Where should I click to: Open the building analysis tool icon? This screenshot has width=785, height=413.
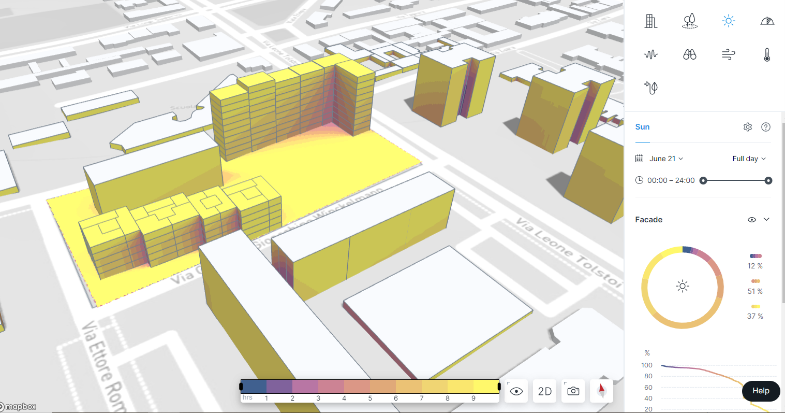(x=650, y=21)
